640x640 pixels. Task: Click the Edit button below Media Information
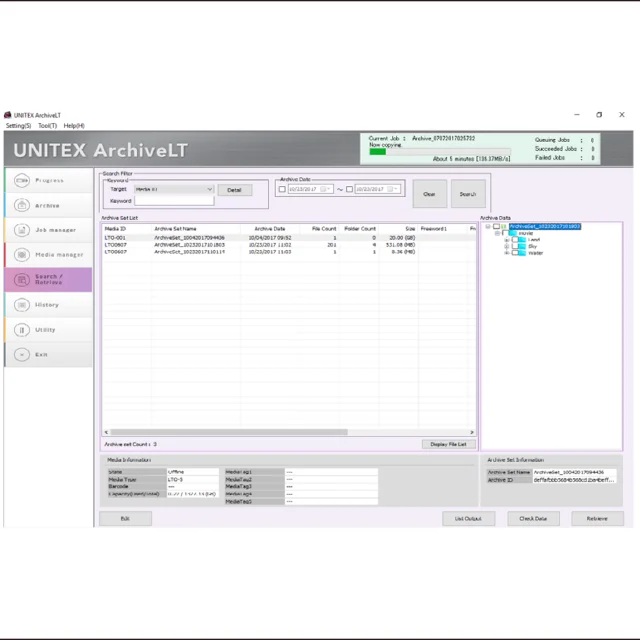point(125,518)
